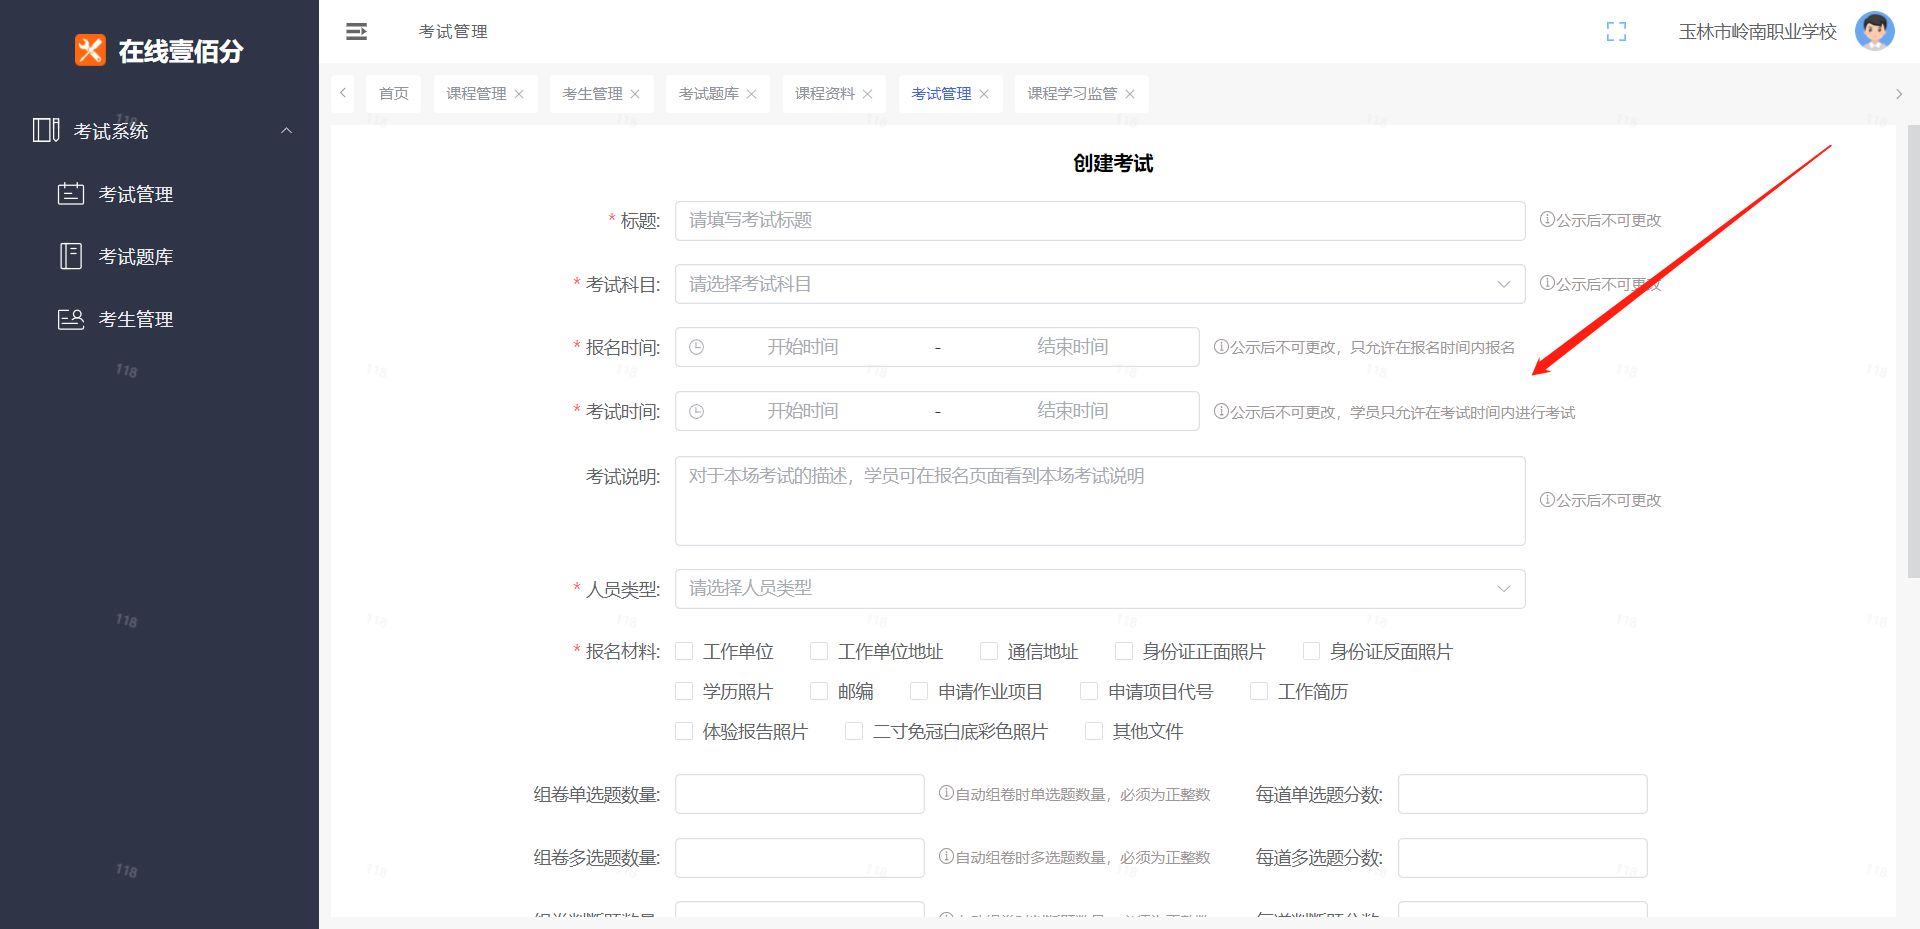The height and width of the screenshot is (929, 1920).
Task: Check the 工作单位地址 checkbox
Action: pos(819,651)
